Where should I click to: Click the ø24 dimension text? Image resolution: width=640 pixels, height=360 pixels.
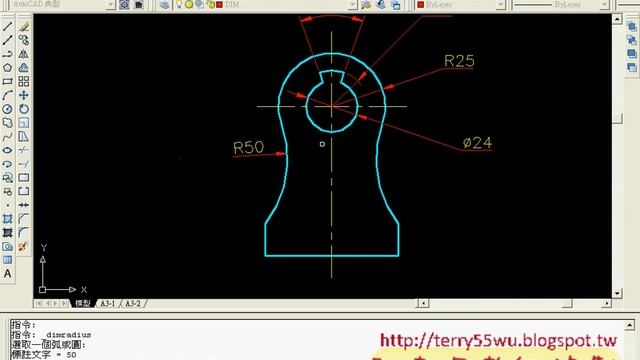coord(478,143)
